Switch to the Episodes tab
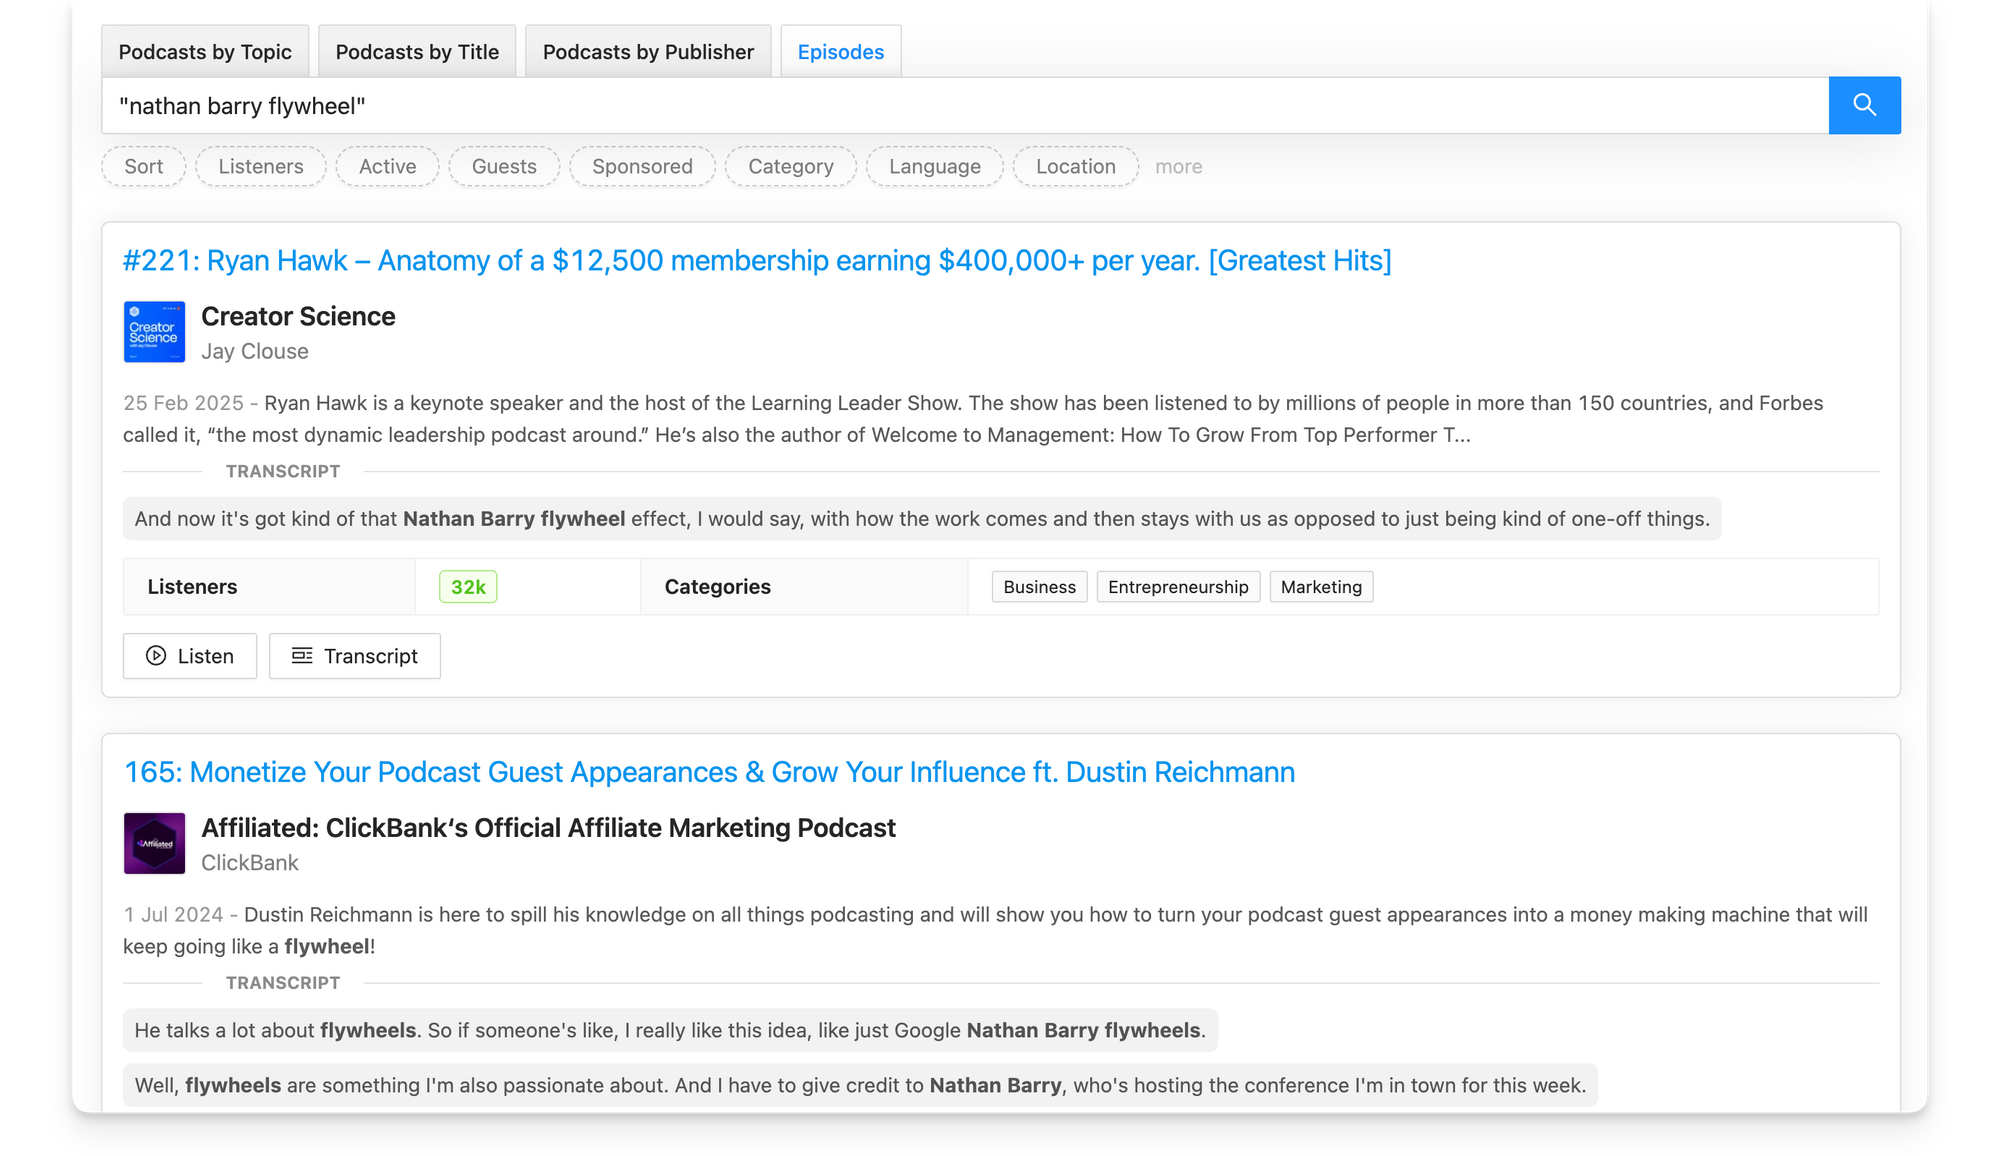The image size is (2000, 1156). coord(840,51)
